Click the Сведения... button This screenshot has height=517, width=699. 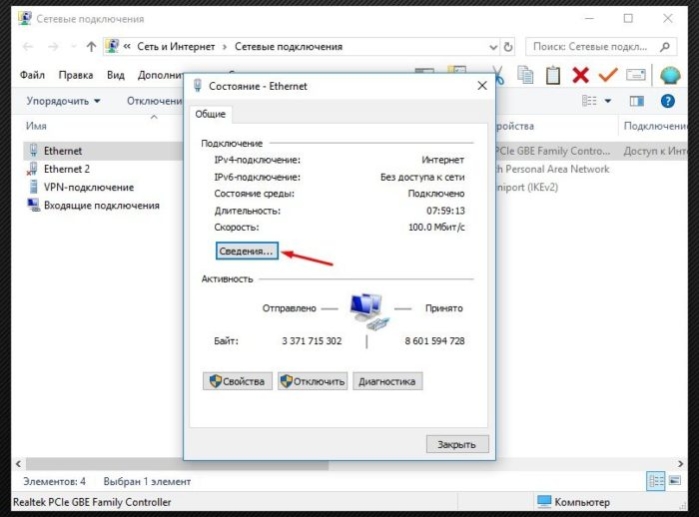247,251
